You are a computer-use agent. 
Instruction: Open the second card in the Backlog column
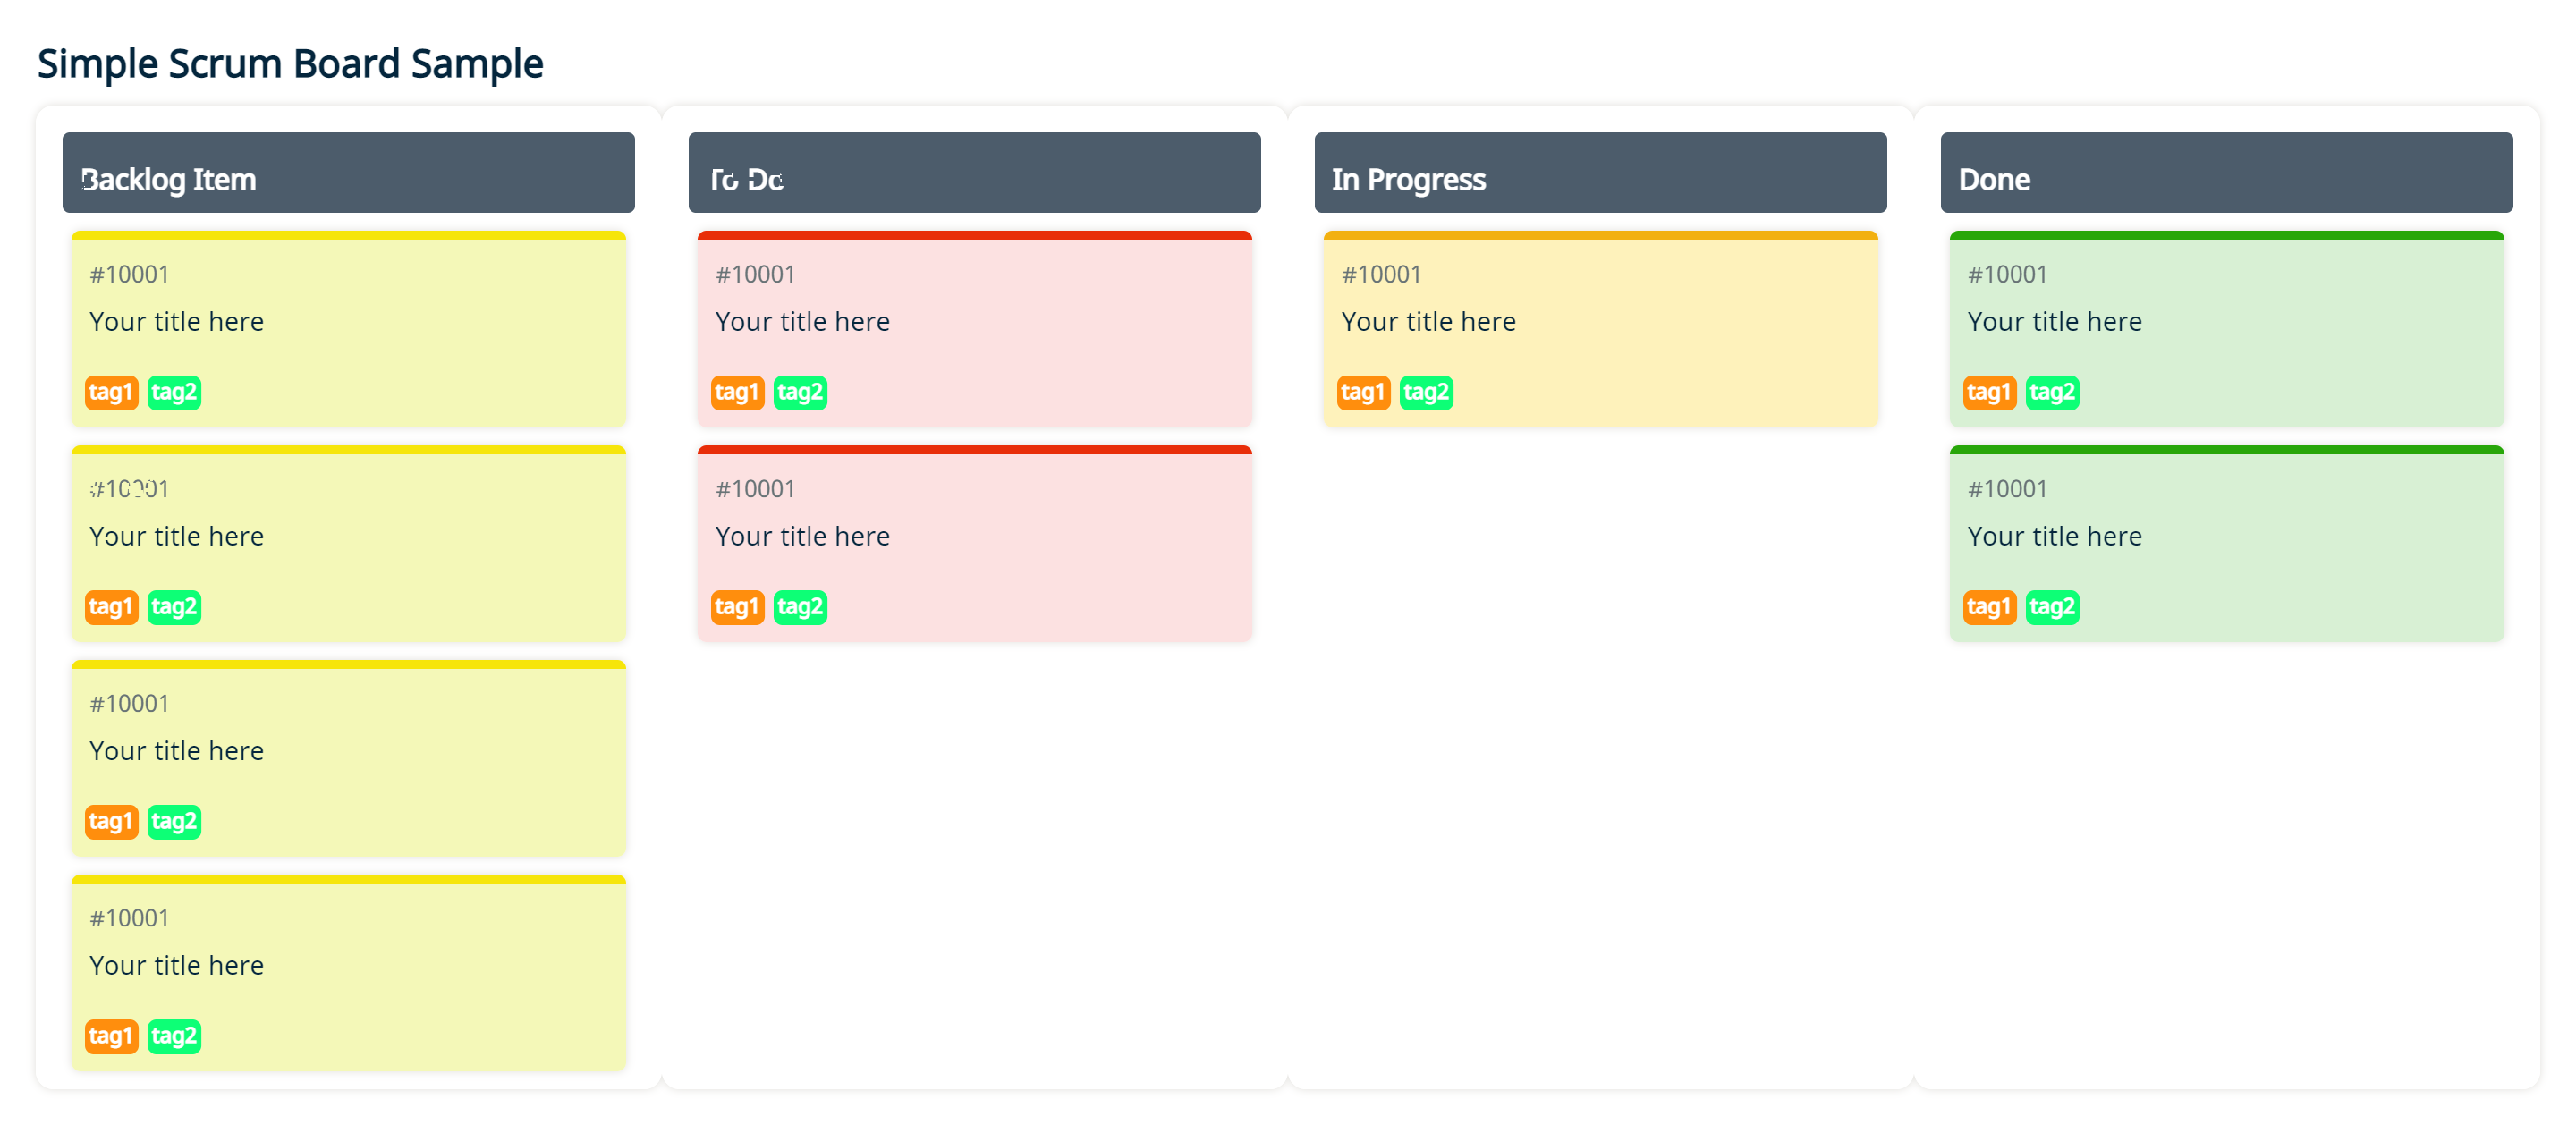(348, 540)
